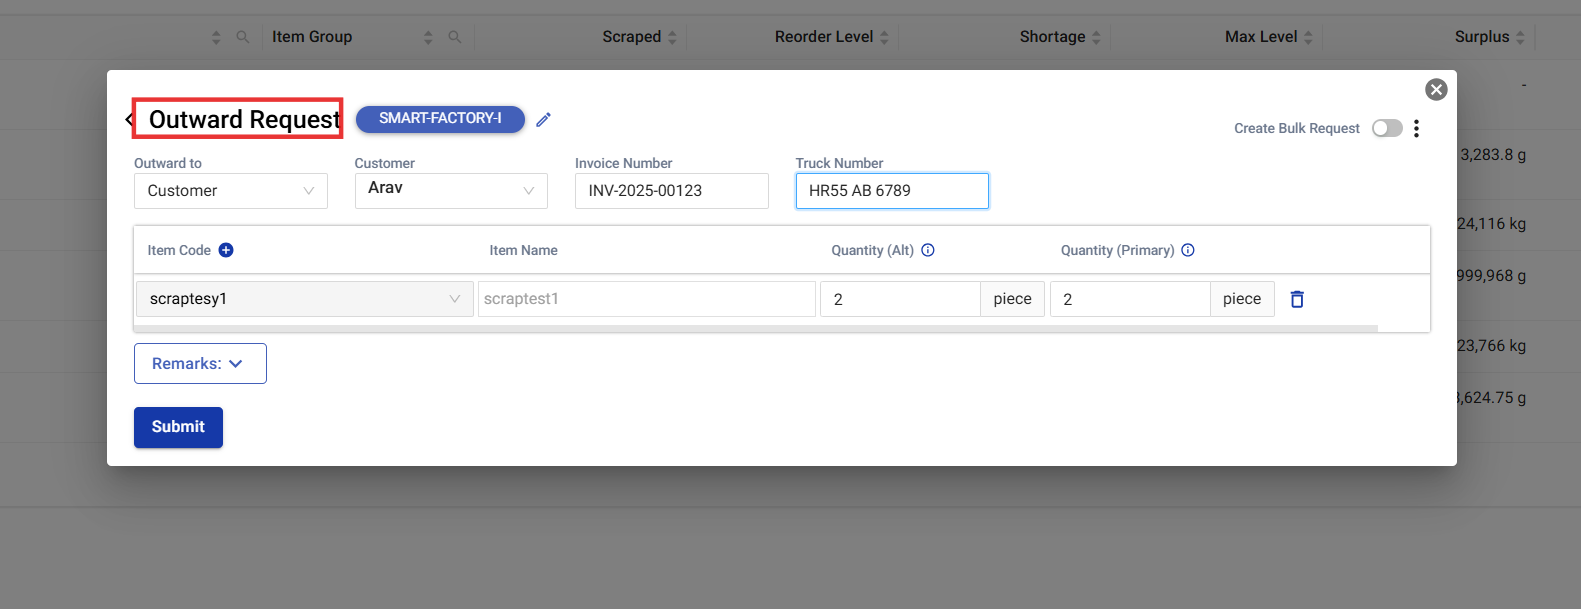Open the three-dot more options menu
The image size is (1581, 609).
pyautogui.click(x=1416, y=128)
